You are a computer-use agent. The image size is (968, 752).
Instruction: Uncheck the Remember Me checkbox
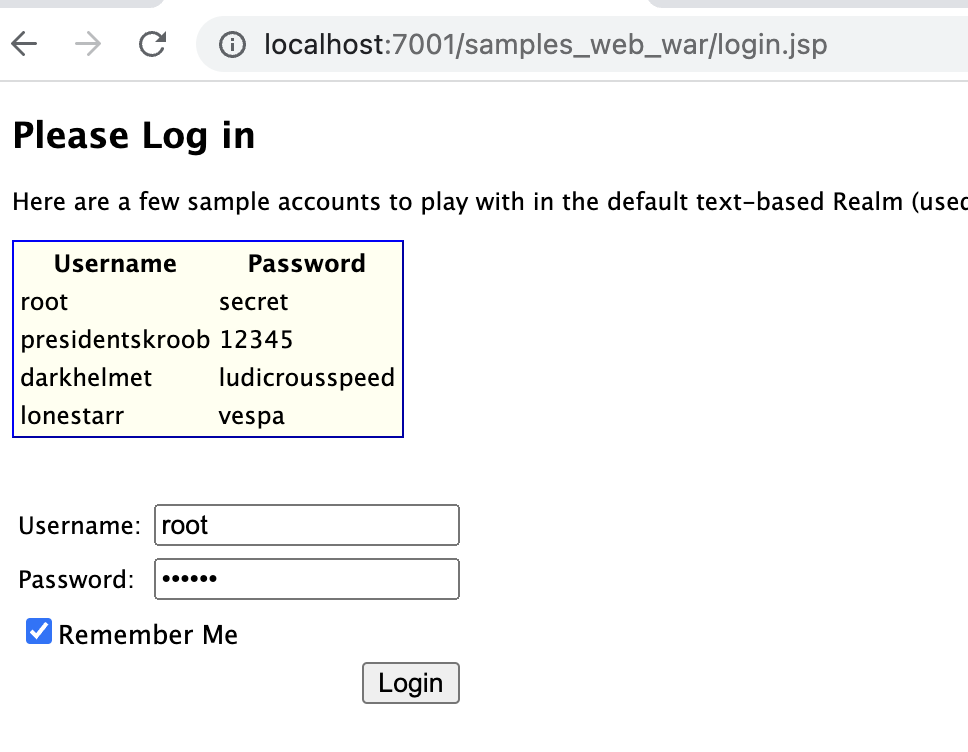pos(39,632)
